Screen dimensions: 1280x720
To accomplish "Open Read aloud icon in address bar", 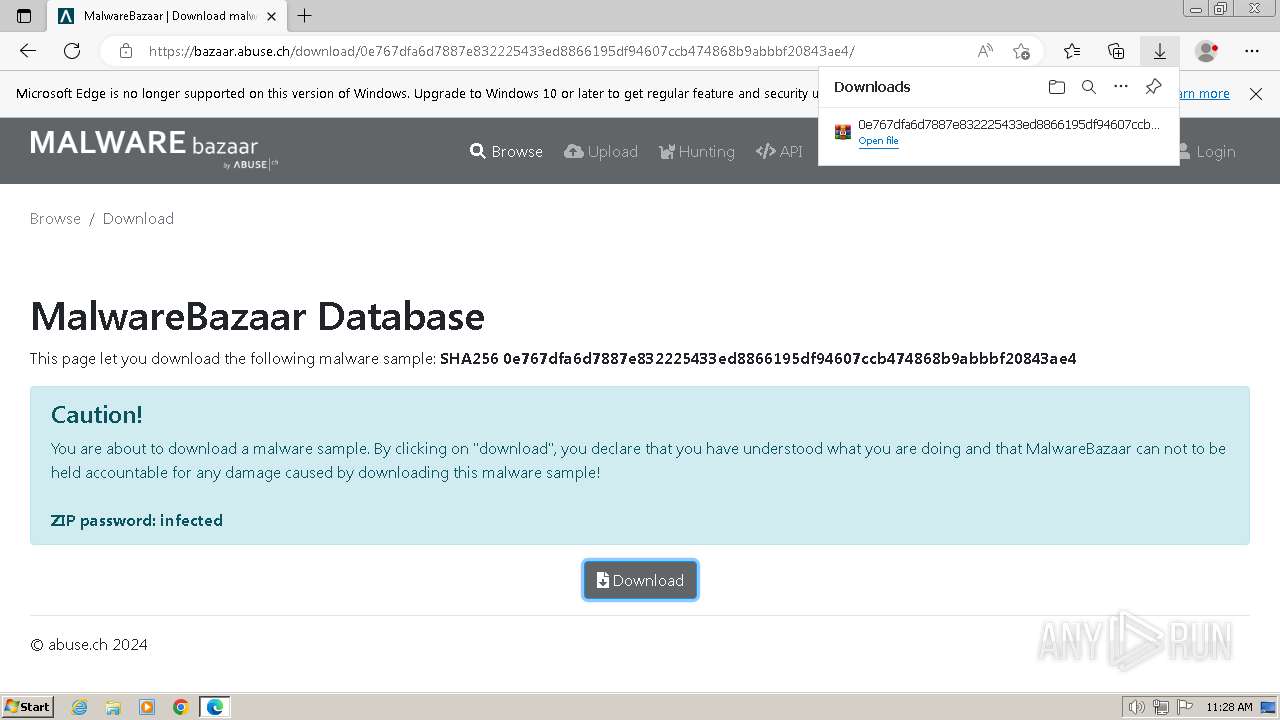I will tap(985, 51).
